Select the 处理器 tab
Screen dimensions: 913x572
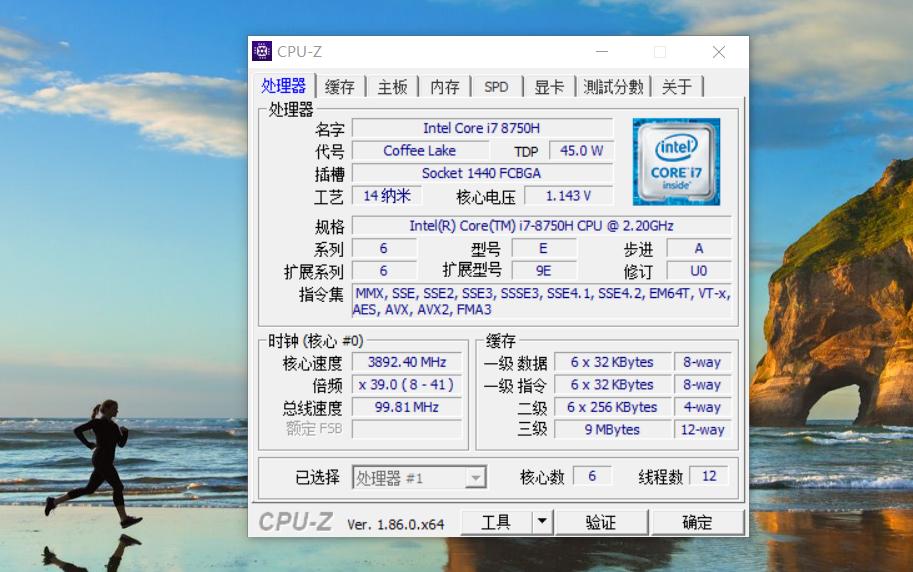(x=284, y=86)
